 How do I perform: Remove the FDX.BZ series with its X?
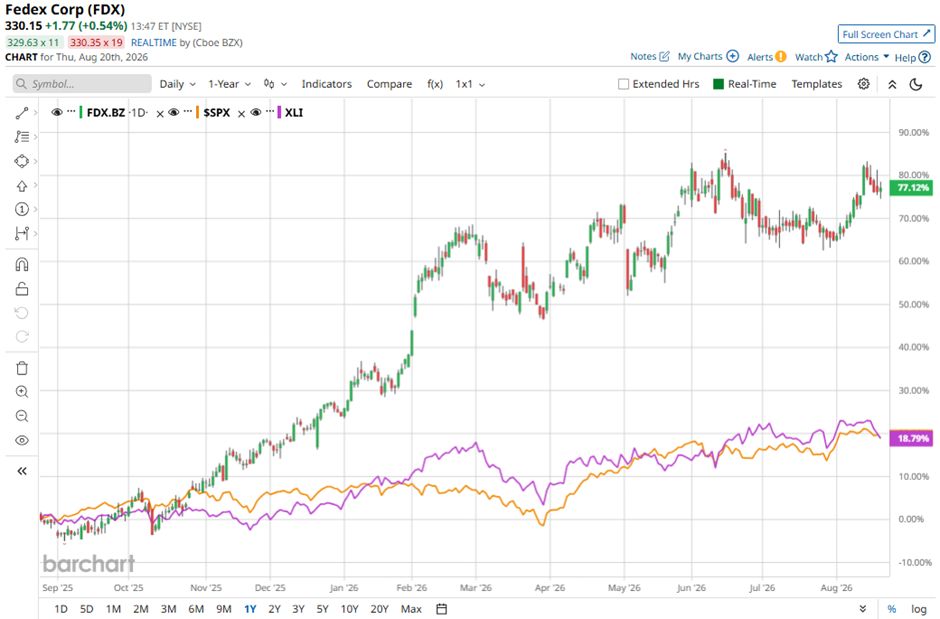click(x=159, y=114)
